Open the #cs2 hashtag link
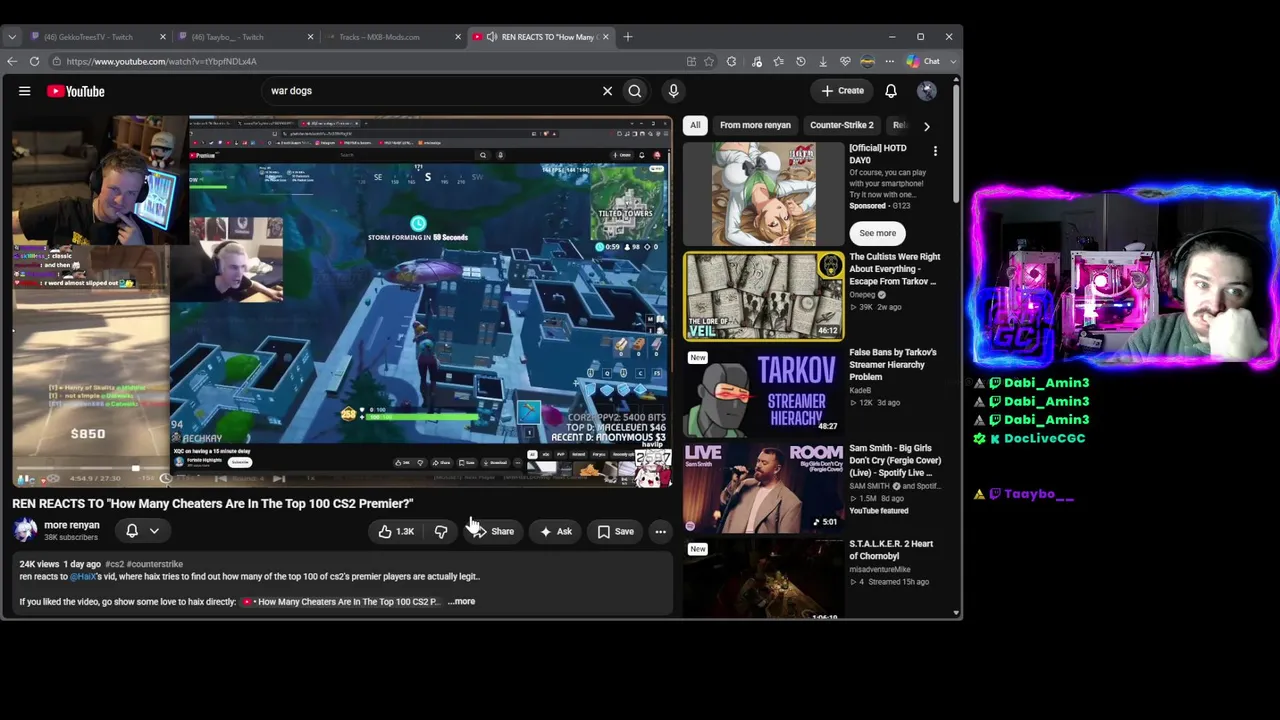 [x=114, y=564]
